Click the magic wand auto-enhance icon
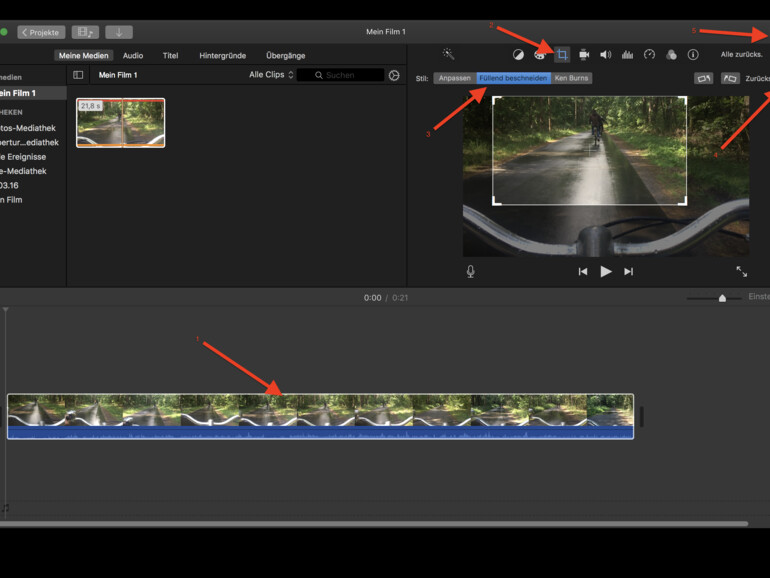Screen dimensions: 770x578 448,55
